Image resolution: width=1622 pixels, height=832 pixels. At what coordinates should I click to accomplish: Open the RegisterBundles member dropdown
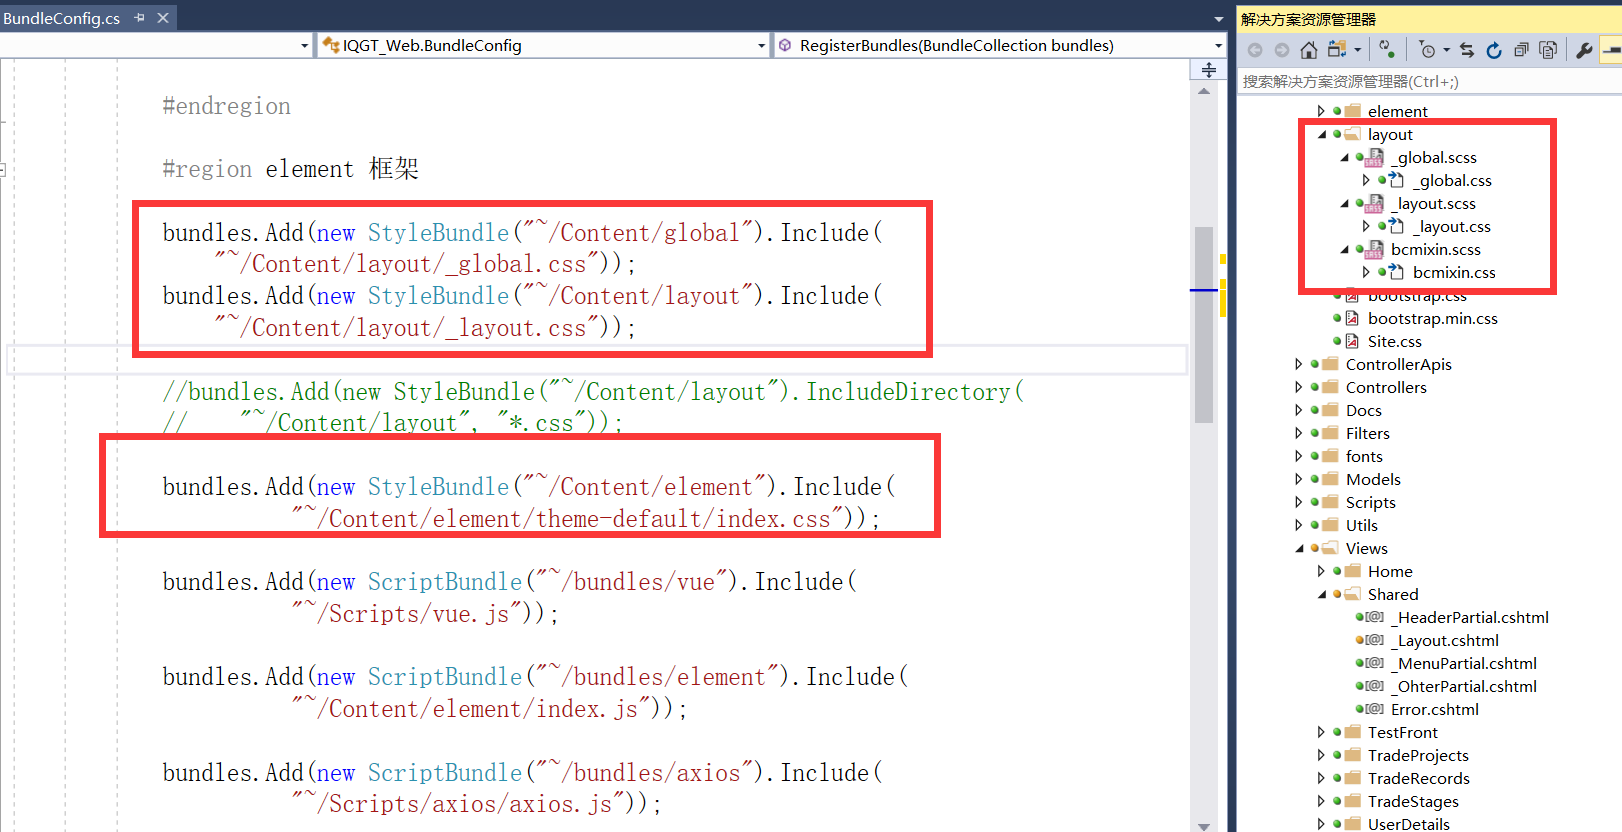click(1000, 46)
